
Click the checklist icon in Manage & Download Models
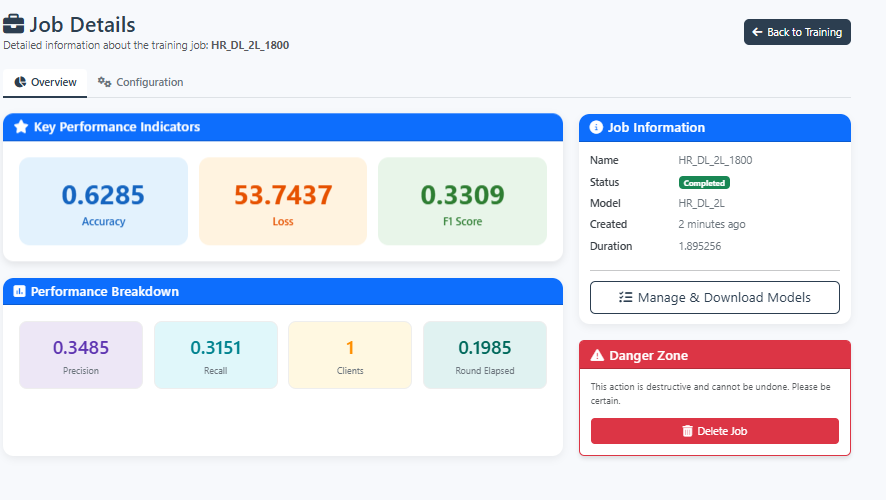click(x=626, y=297)
